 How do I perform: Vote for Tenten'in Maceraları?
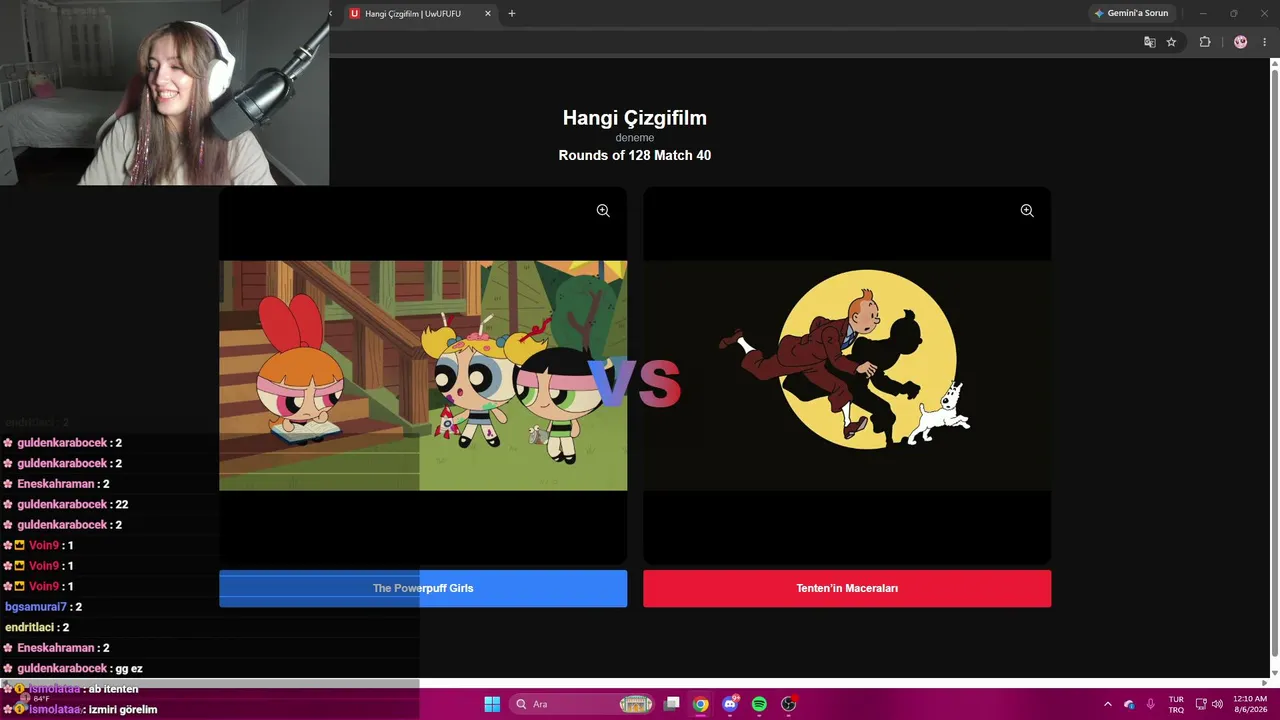tap(847, 588)
